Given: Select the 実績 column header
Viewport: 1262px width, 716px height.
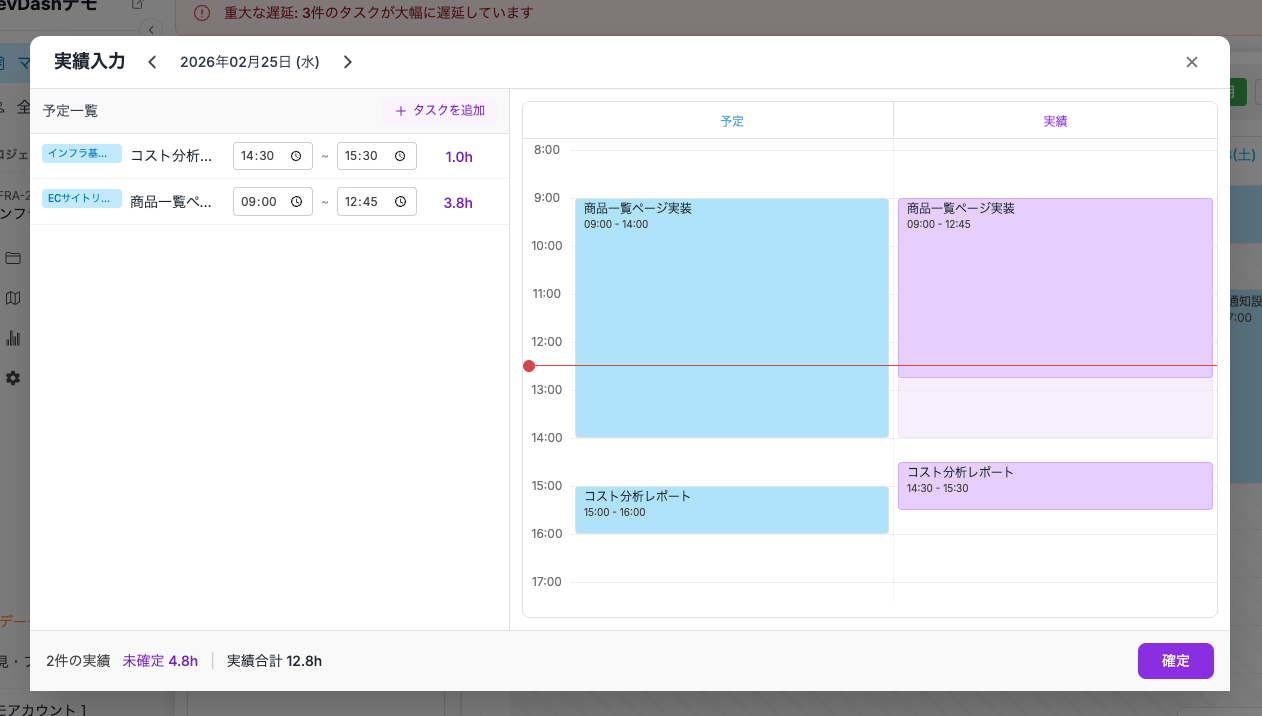Looking at the screenshot, I should [x=1055, y=121].
